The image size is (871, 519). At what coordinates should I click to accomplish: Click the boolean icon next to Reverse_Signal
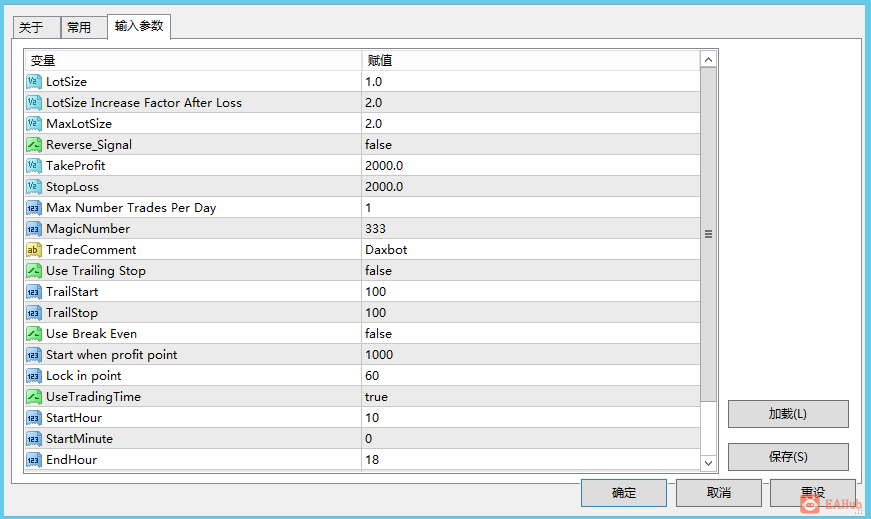(x=34, y=145)
